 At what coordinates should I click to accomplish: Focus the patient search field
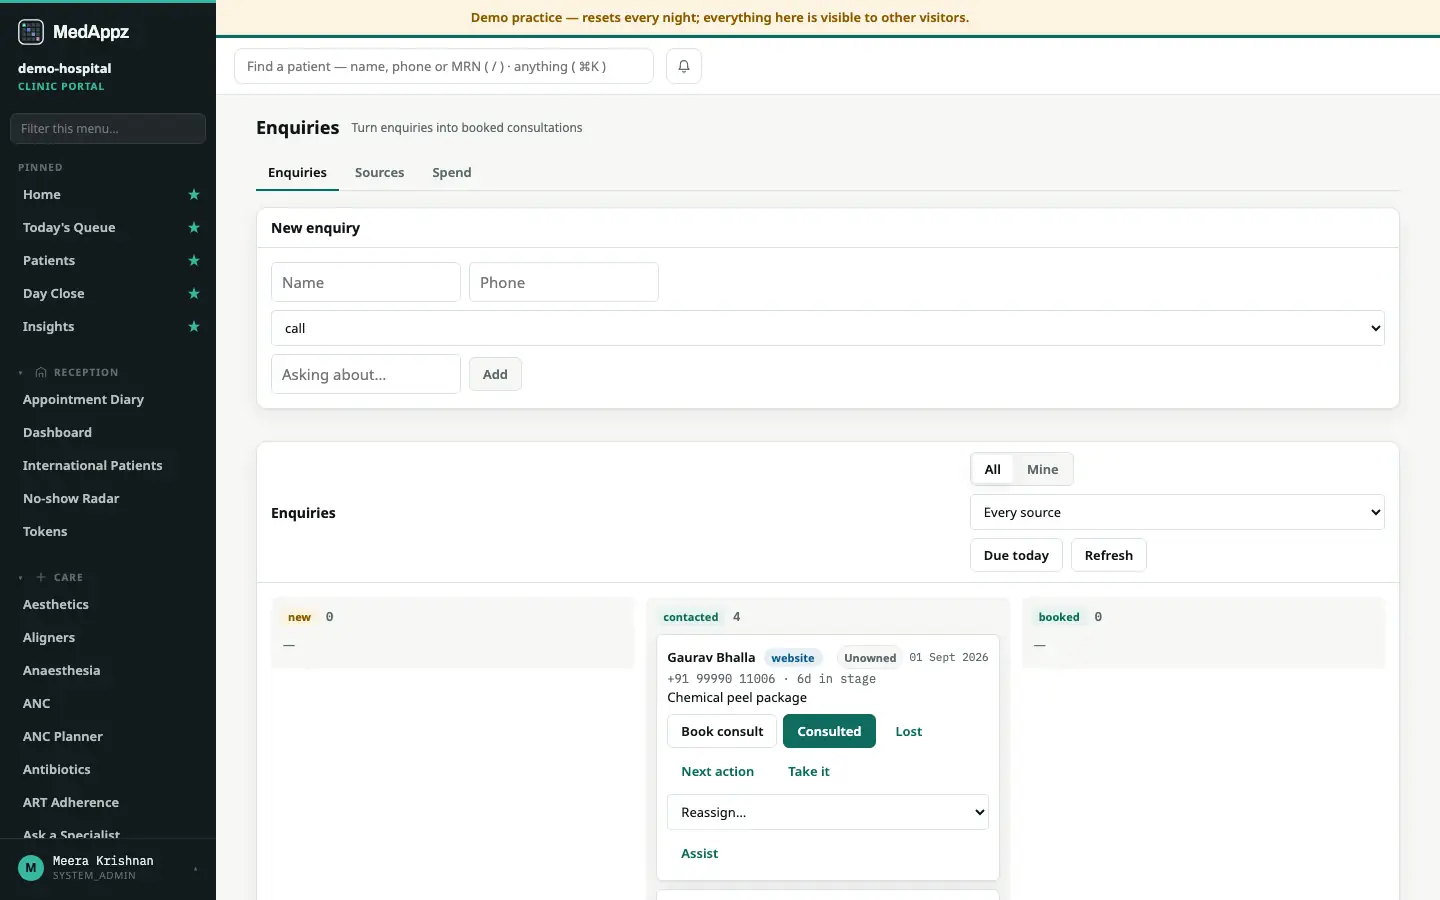pyautogui.click(x=444, y=66)
